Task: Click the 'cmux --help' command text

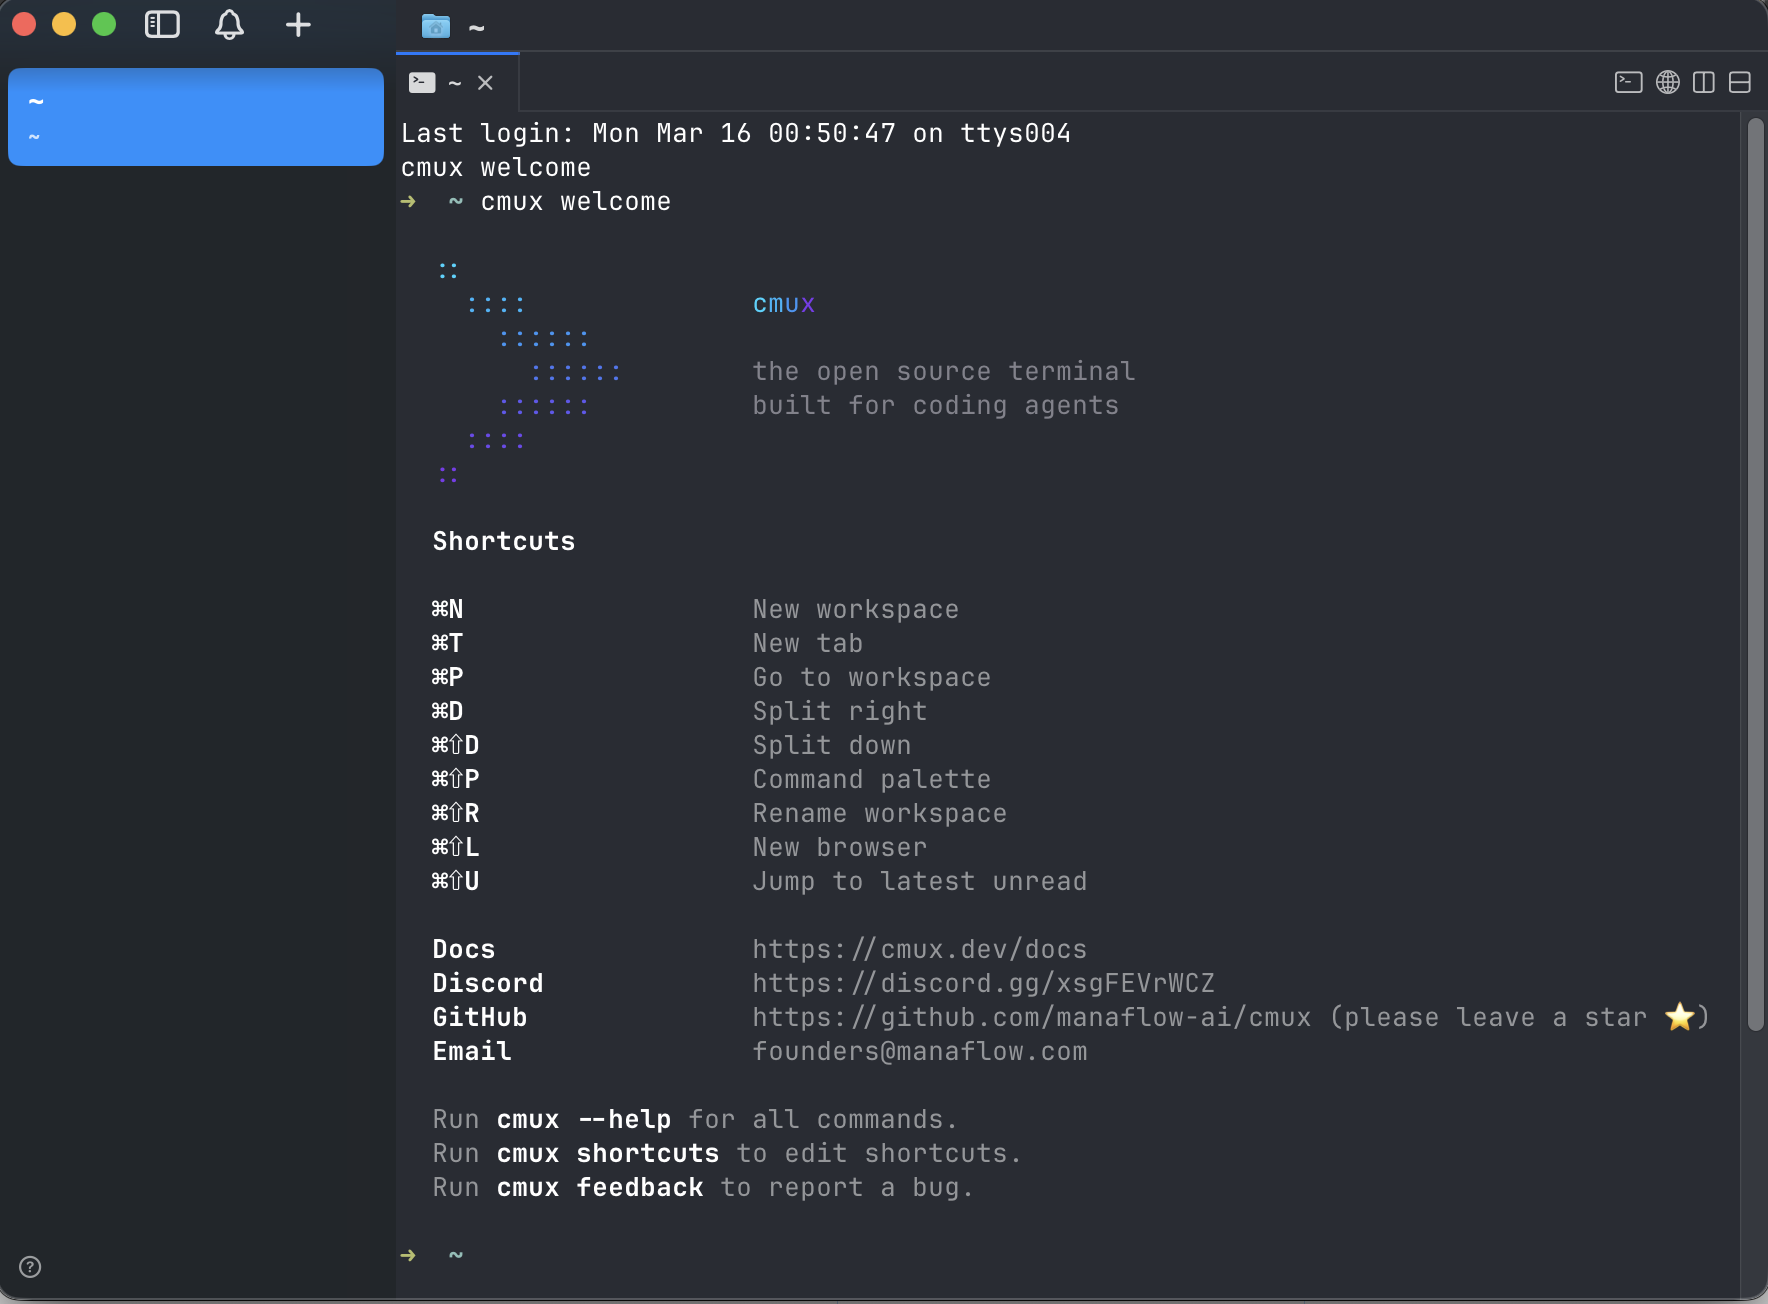Action: 584,1119
